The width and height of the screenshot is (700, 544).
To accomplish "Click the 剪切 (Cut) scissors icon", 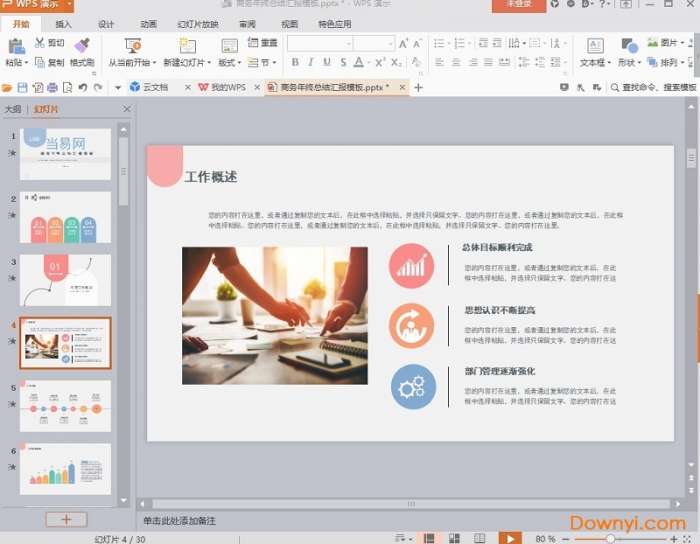I will [x=39, y=44].
